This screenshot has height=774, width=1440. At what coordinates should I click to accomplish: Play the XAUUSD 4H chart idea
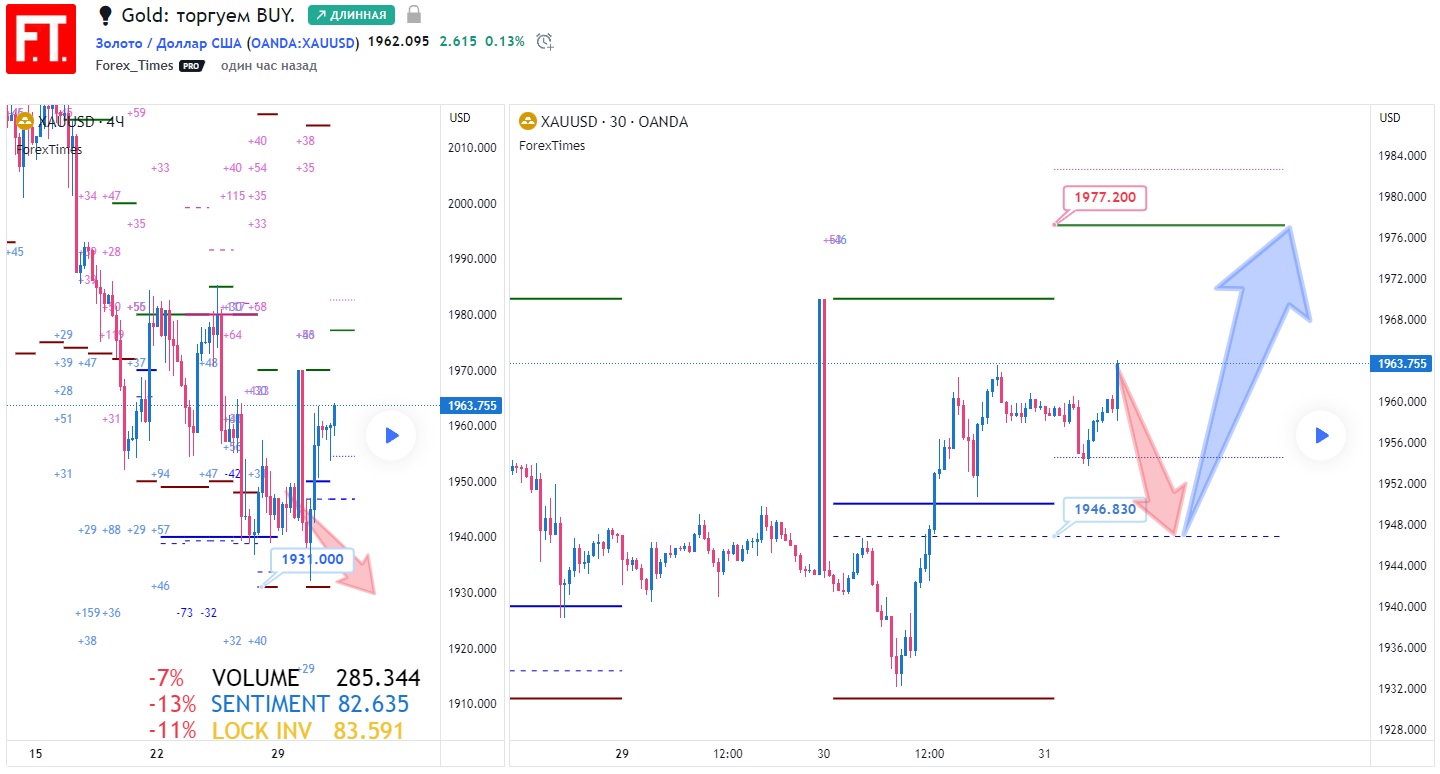391,435
